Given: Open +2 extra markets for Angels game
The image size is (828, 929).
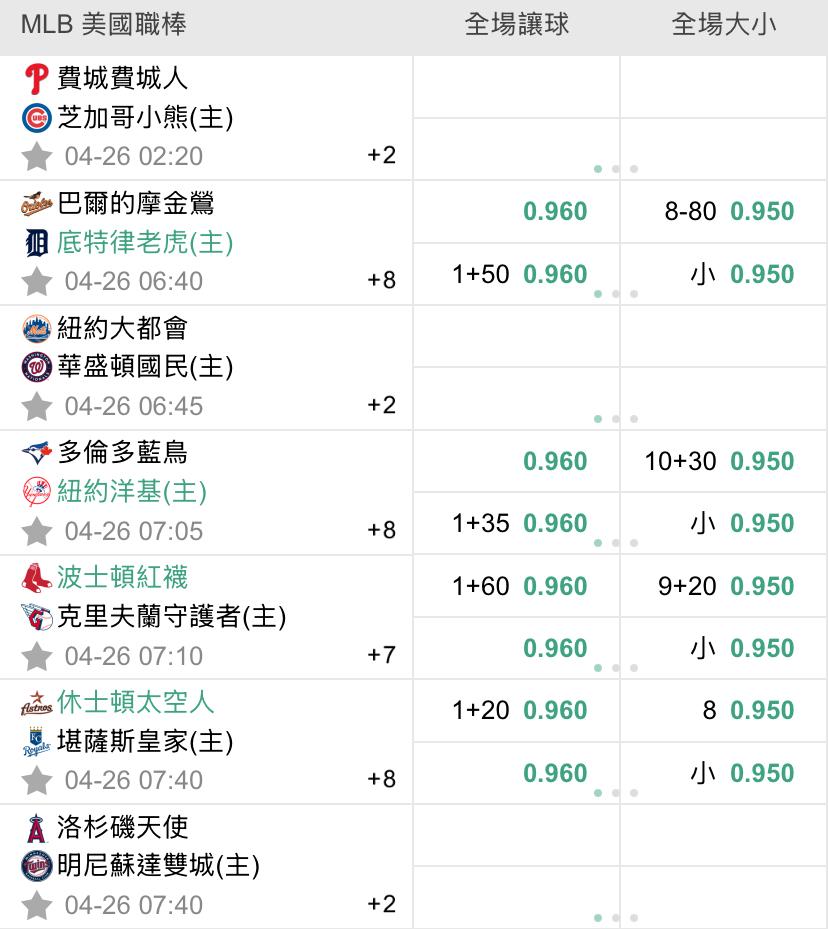Looking at the screenshot, I should (382, 905).
